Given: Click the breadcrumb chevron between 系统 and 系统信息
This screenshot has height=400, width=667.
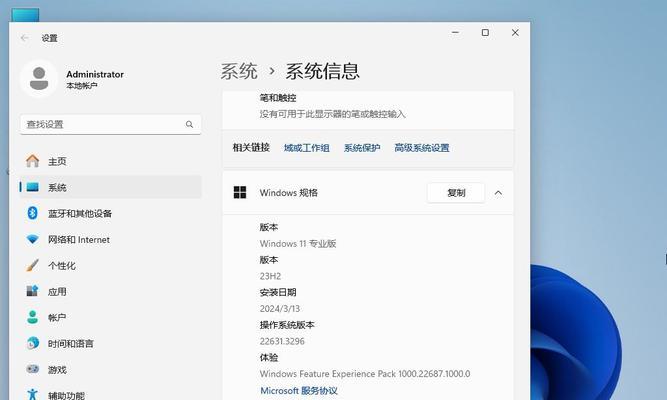Looking at the screenshot, I should tap(272, 71).
